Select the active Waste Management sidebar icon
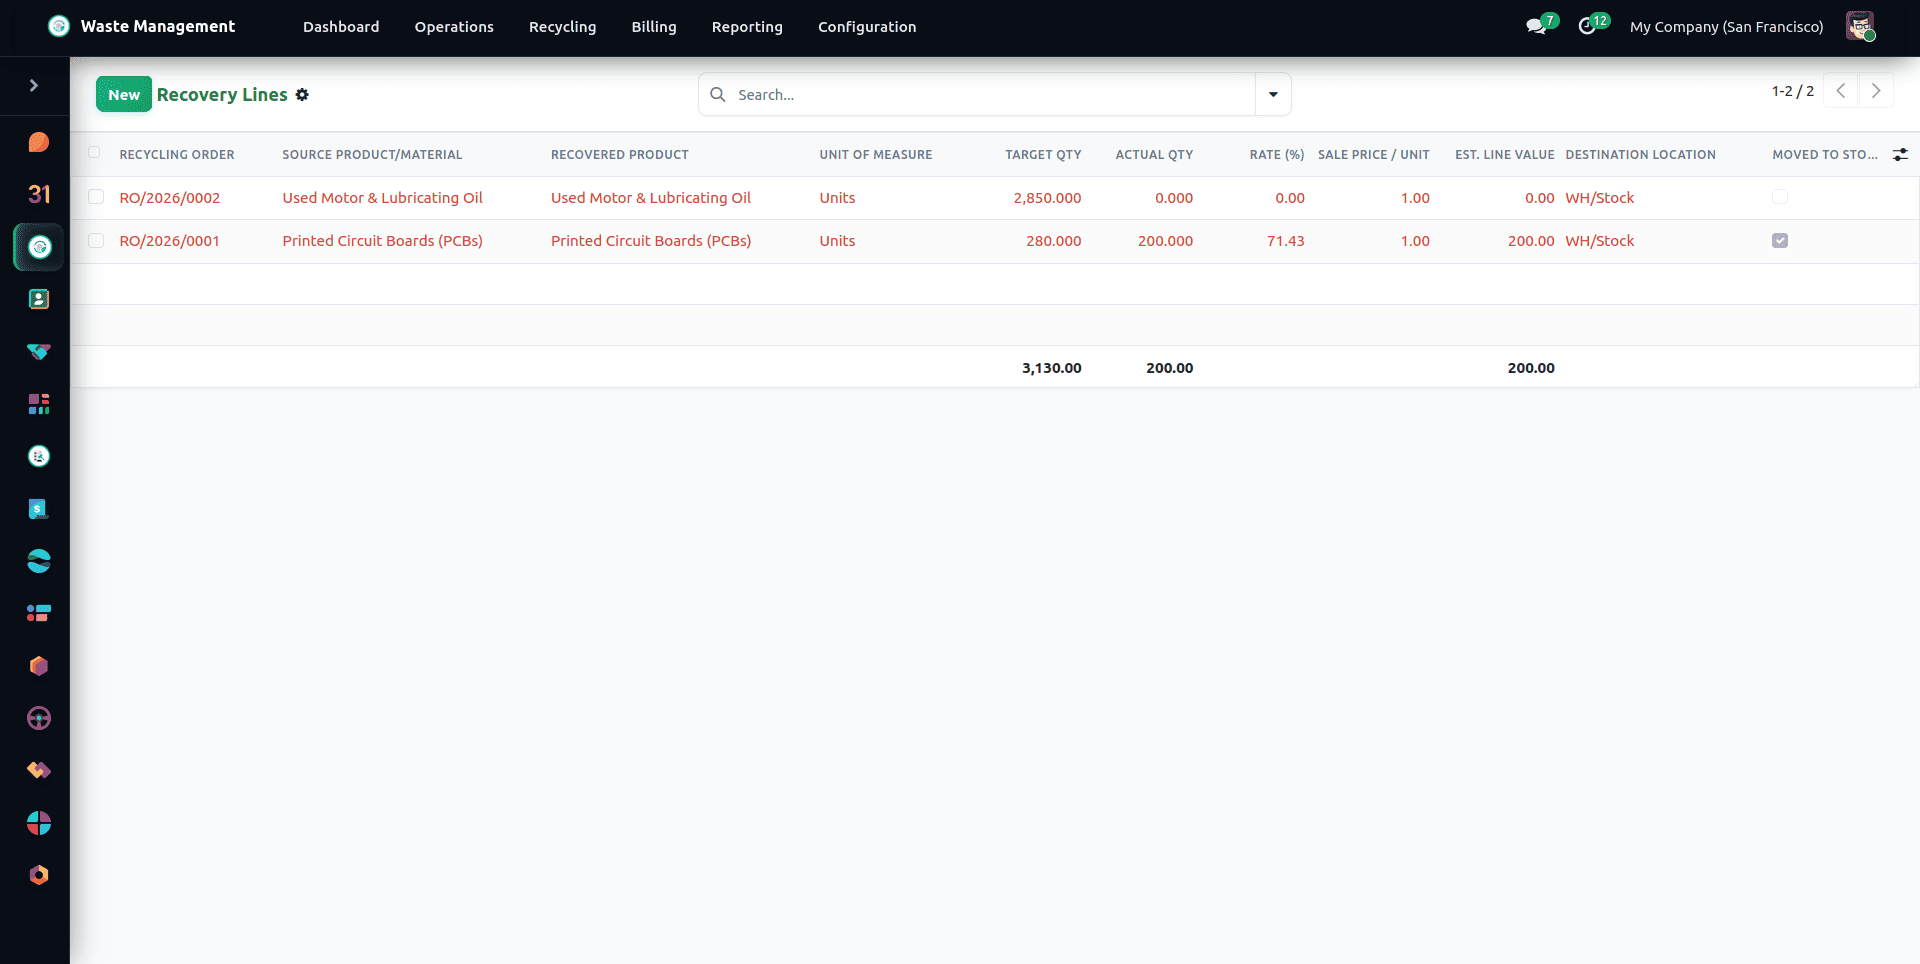 (39, 247)
